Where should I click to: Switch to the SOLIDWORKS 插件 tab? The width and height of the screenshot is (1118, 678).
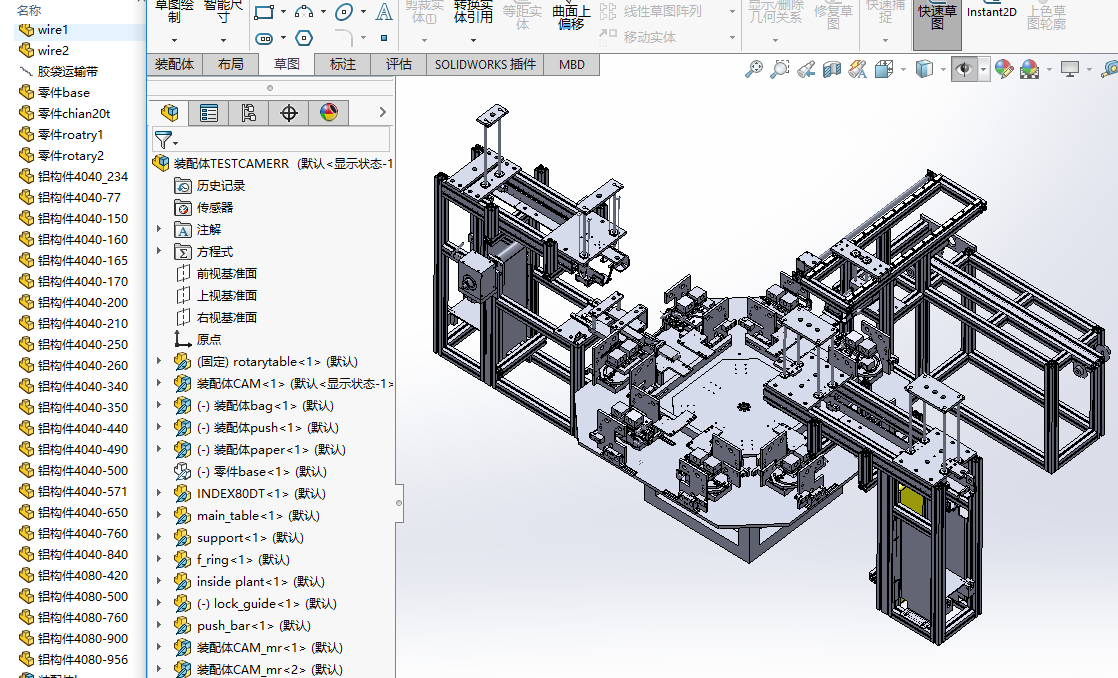pos(485,64)
